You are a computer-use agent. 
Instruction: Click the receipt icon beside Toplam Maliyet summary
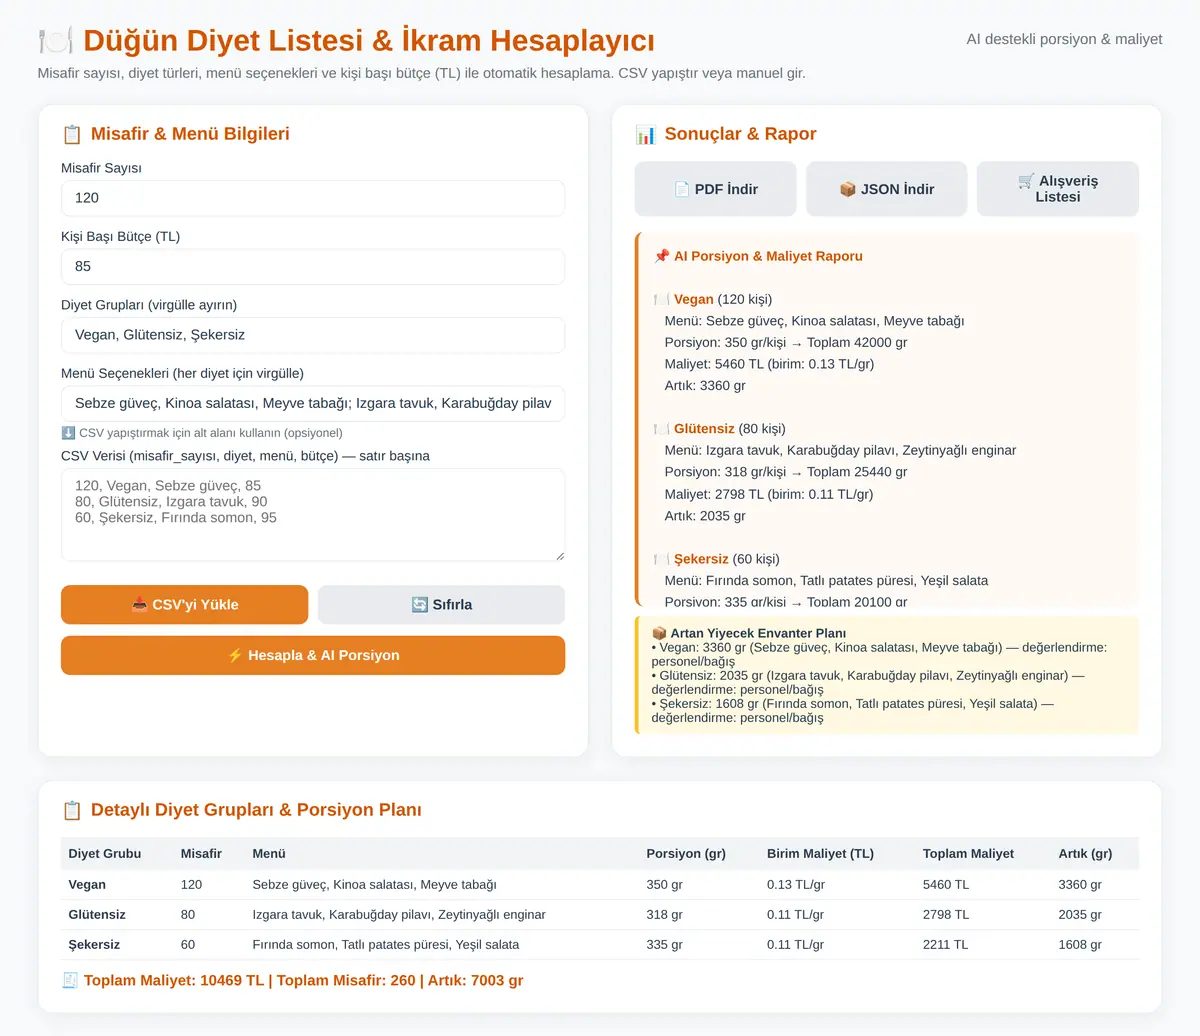[70, 980]
